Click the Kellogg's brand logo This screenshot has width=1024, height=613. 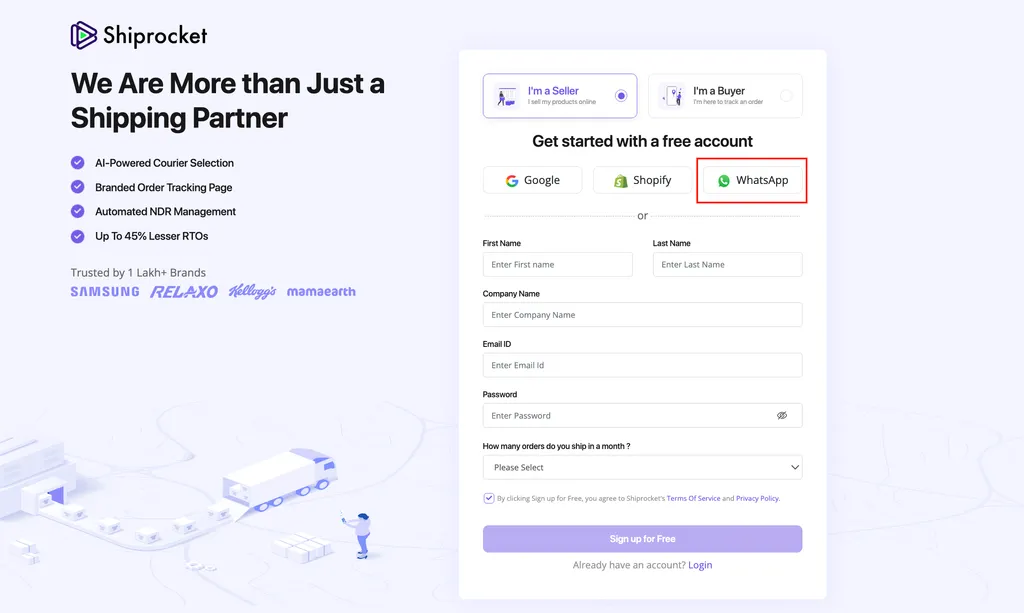click(x=252, y=292)
